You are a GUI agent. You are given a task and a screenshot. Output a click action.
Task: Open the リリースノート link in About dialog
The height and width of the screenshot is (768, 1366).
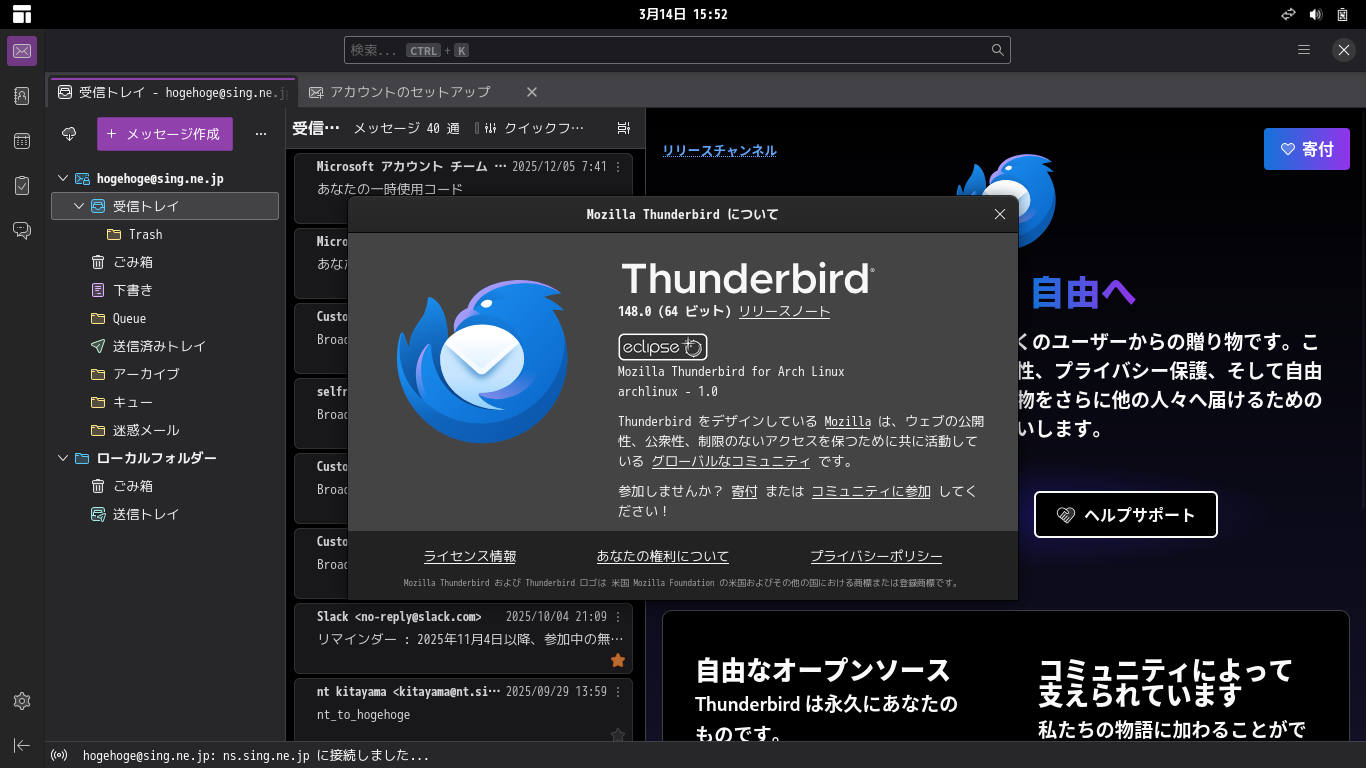pos(784,311)
